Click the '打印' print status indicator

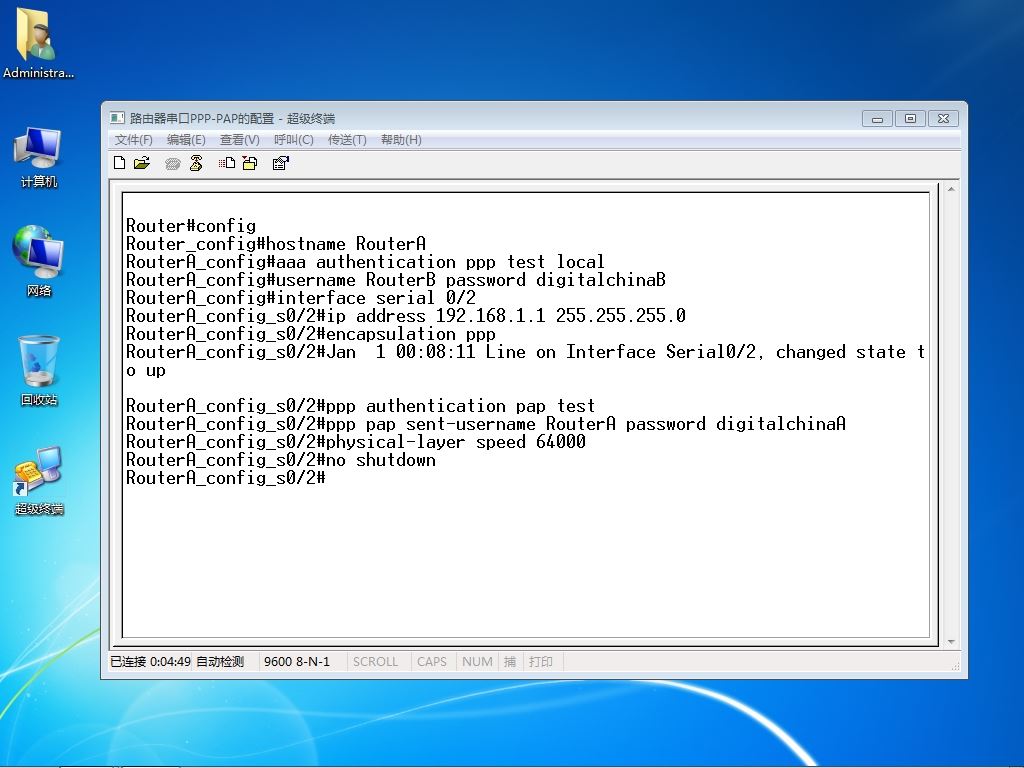coord(541,662)
